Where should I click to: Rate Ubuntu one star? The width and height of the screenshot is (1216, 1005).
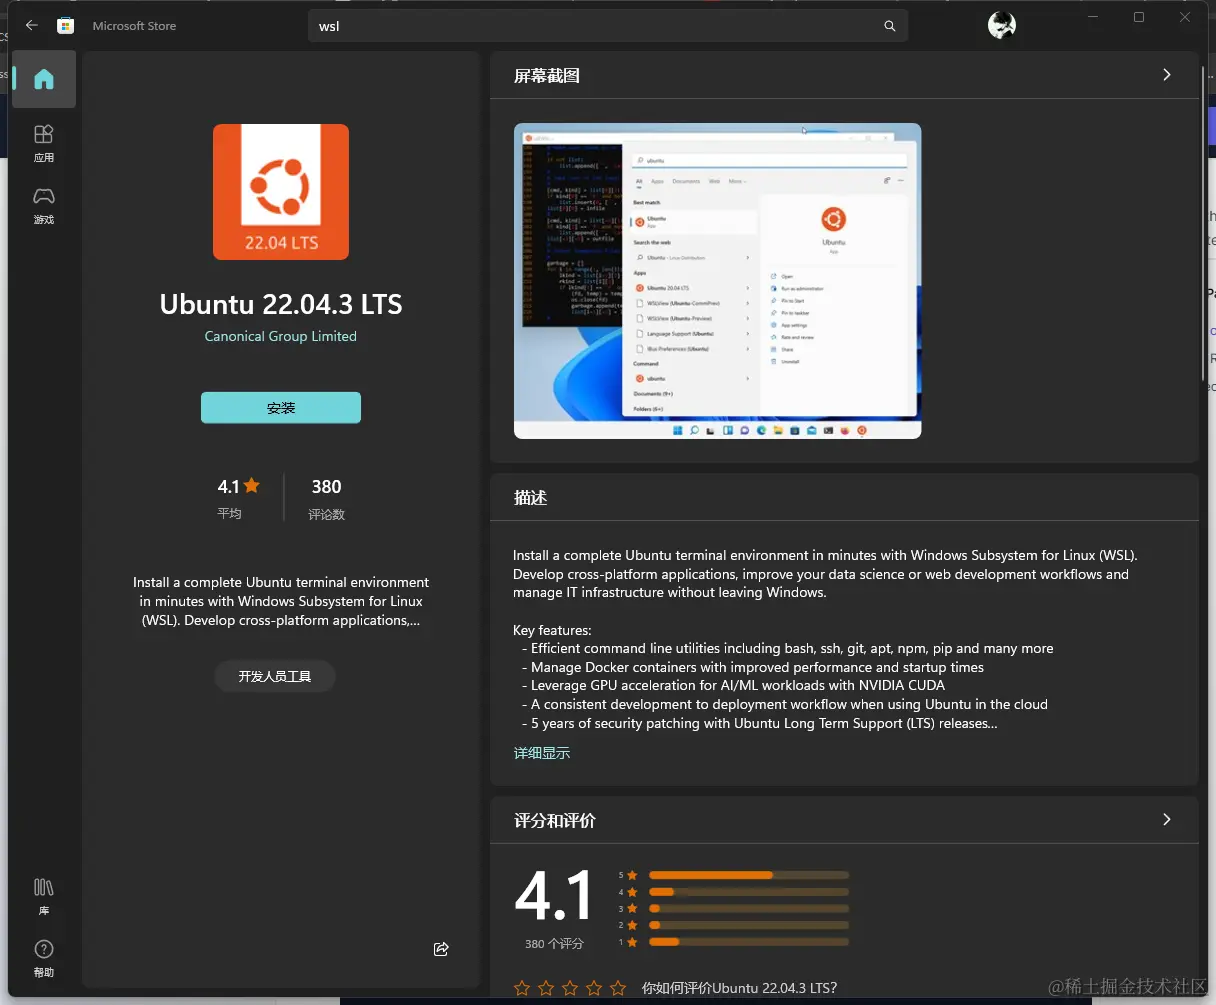[x=522, y=988]
